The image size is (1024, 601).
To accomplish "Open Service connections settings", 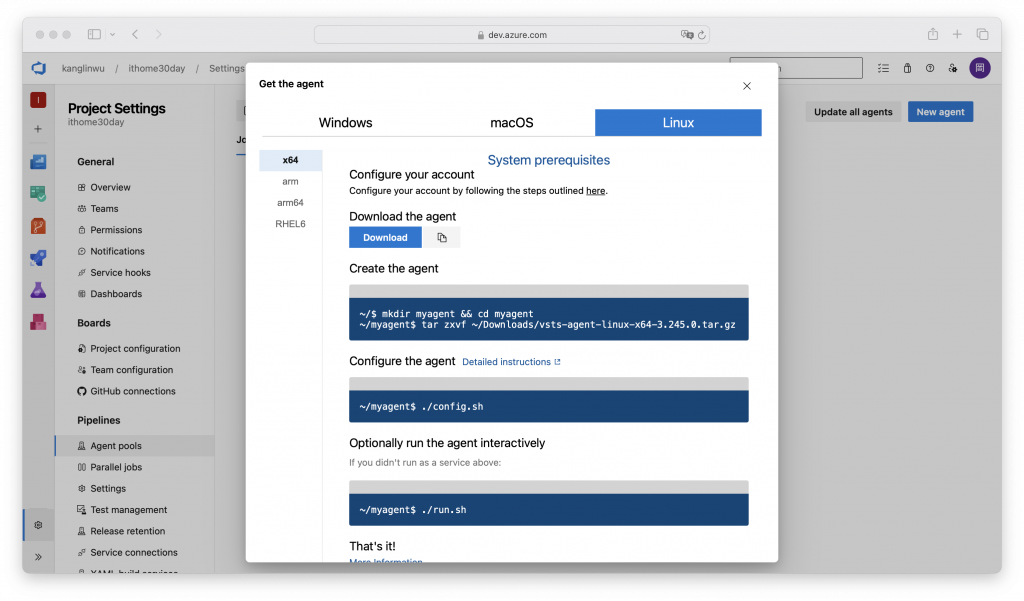I will (135, 553).
